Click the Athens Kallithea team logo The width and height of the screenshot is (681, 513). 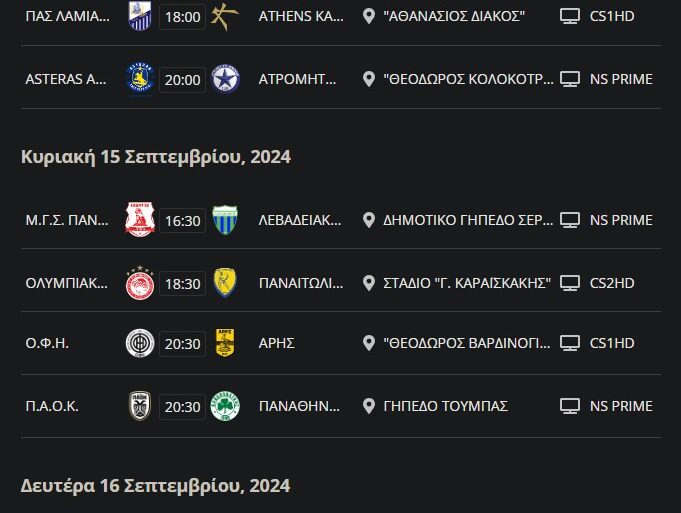(x=225, y=16)
